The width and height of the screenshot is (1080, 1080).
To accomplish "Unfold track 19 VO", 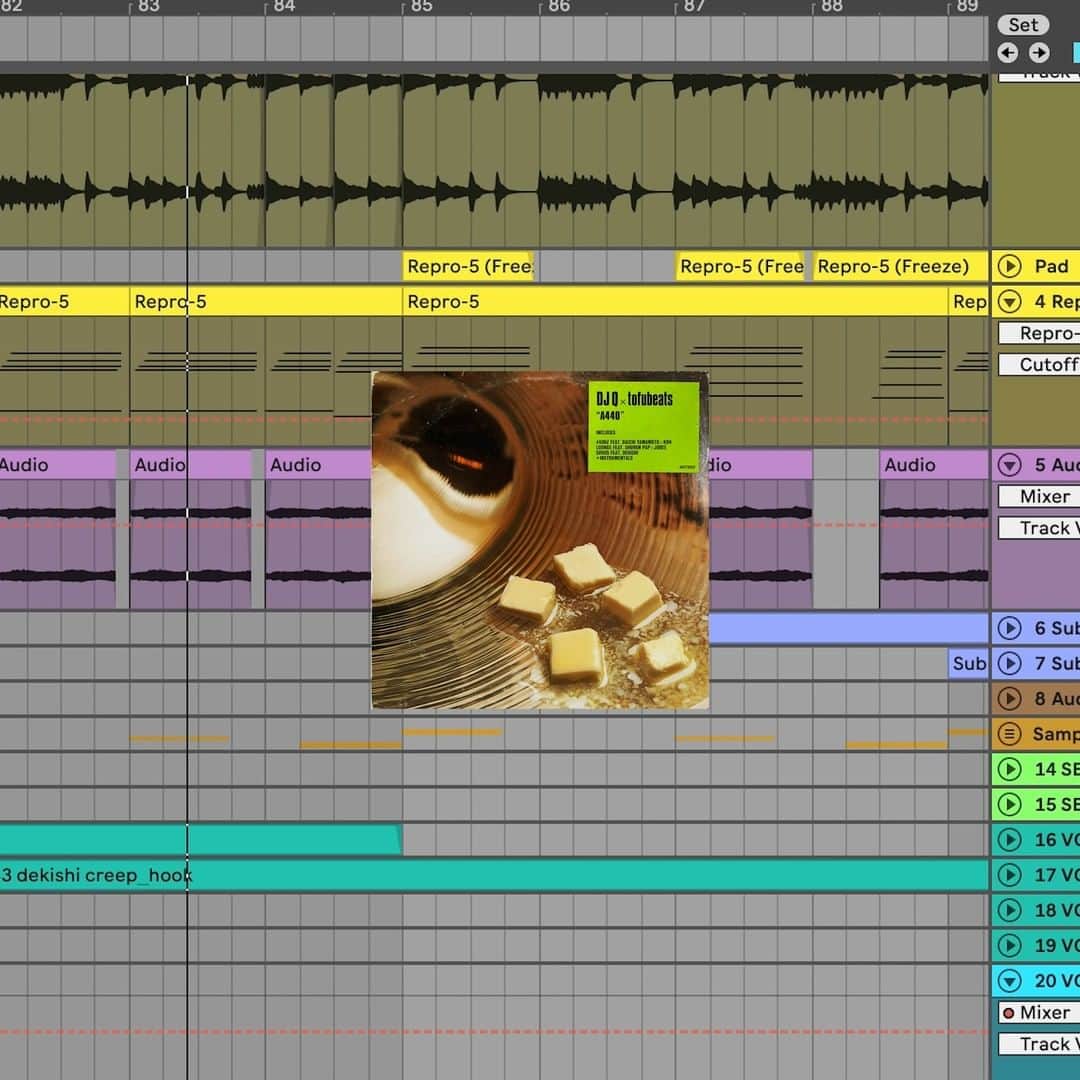I will (1010, 945).
